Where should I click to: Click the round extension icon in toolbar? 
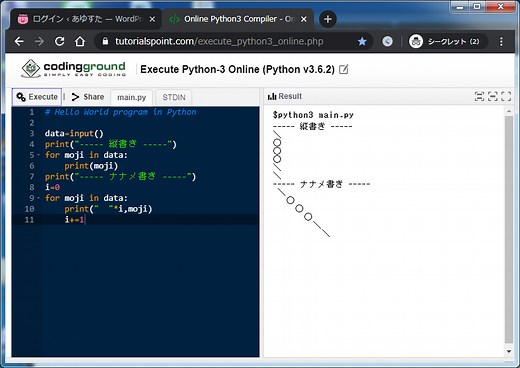point(387,41)
